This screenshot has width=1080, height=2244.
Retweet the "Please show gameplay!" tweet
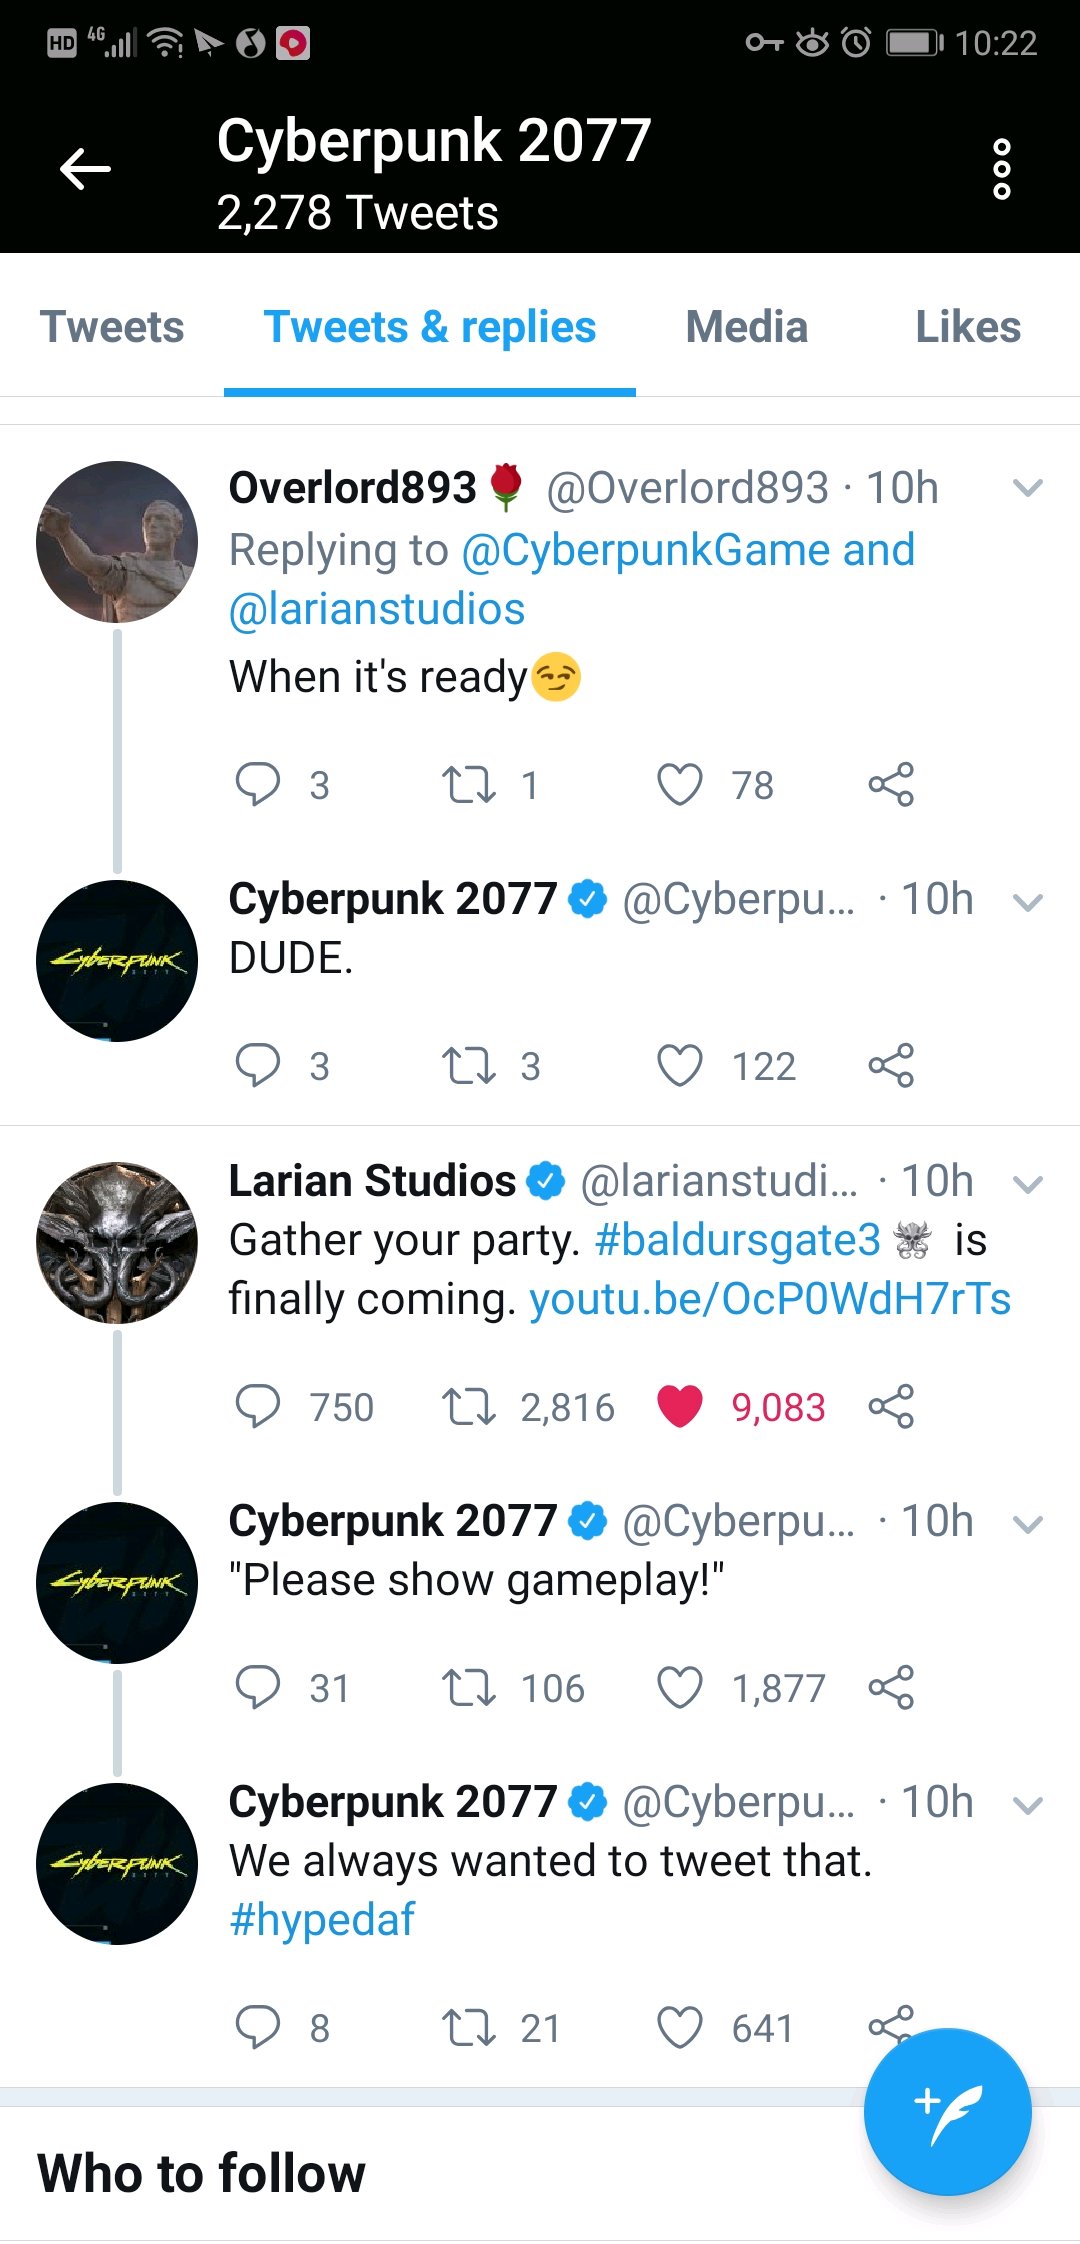(469, 1687)
